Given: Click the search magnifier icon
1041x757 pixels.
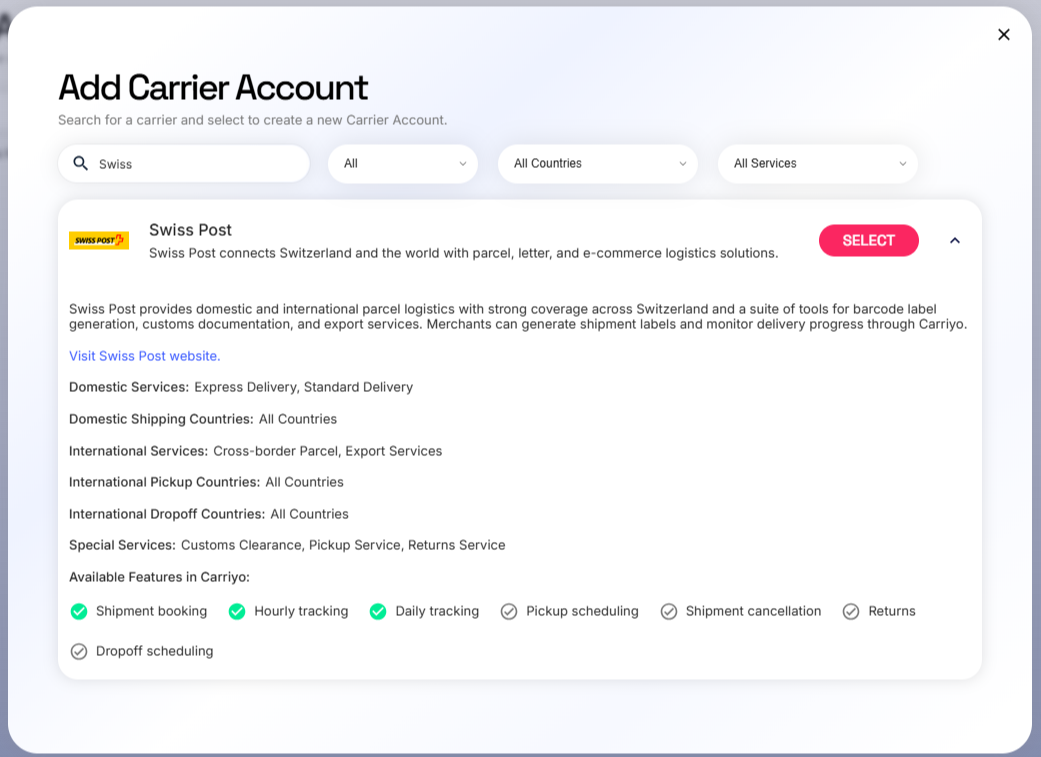Looking at the screenshot, I should click(x=81, y=163).
